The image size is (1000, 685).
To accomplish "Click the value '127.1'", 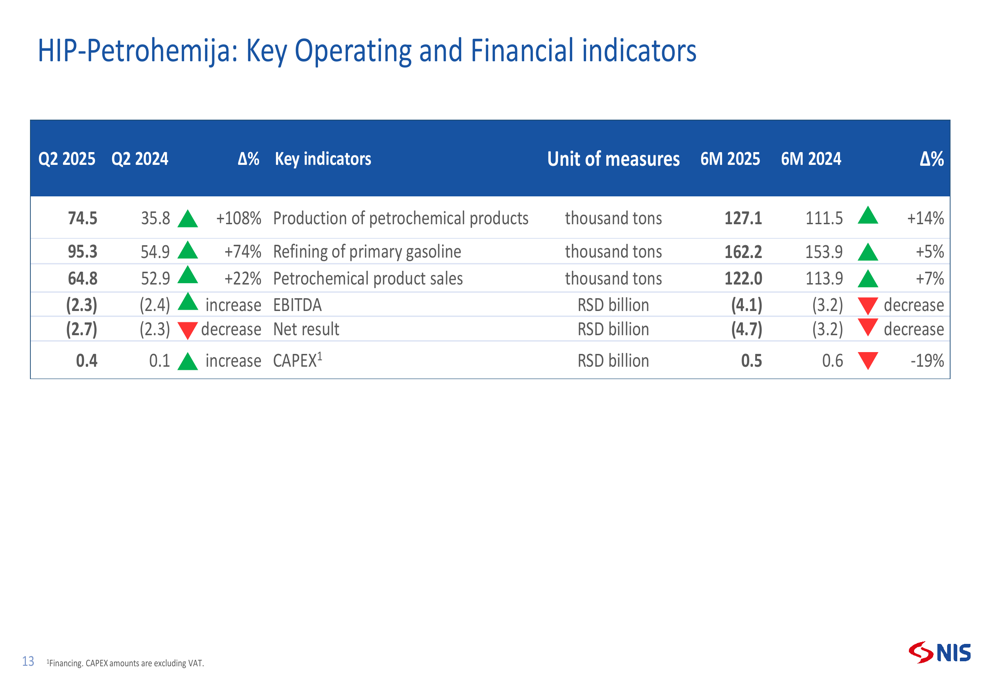I will pyautogui.click(x=743, y=219).
